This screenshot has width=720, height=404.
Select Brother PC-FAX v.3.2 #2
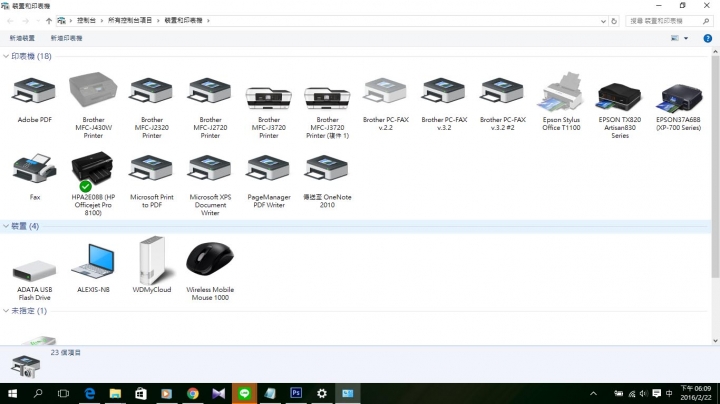pos(502,91)
